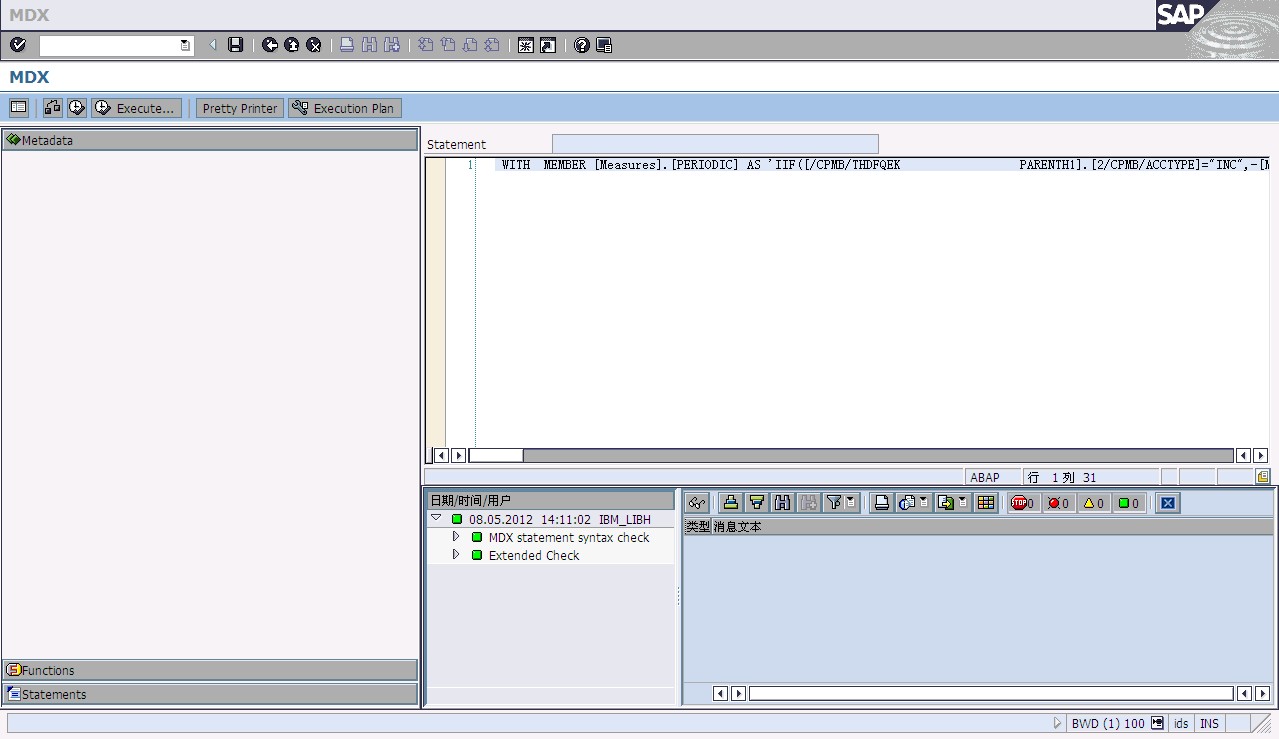Toggle the red Stop message filter
The height and width of the screenshot is (739, 1279).
pyautogui.click(x=1022, y=503)
